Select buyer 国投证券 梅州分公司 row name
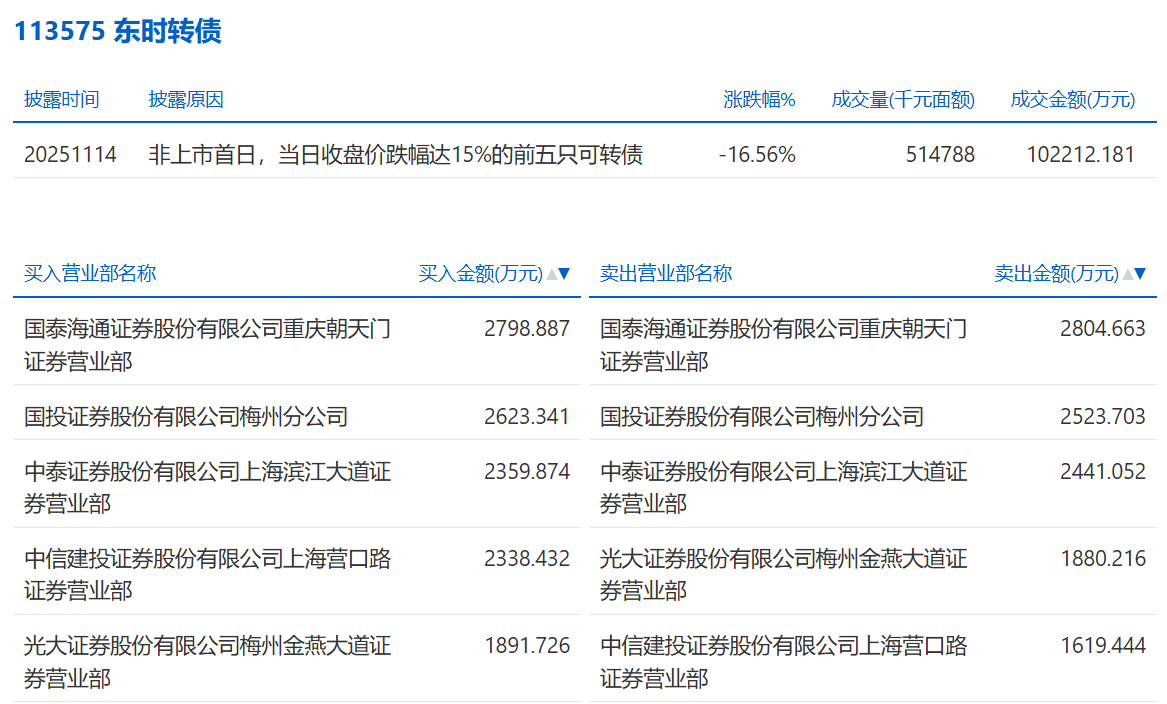This screenshot has width=1167, height=704. point(186,417)
